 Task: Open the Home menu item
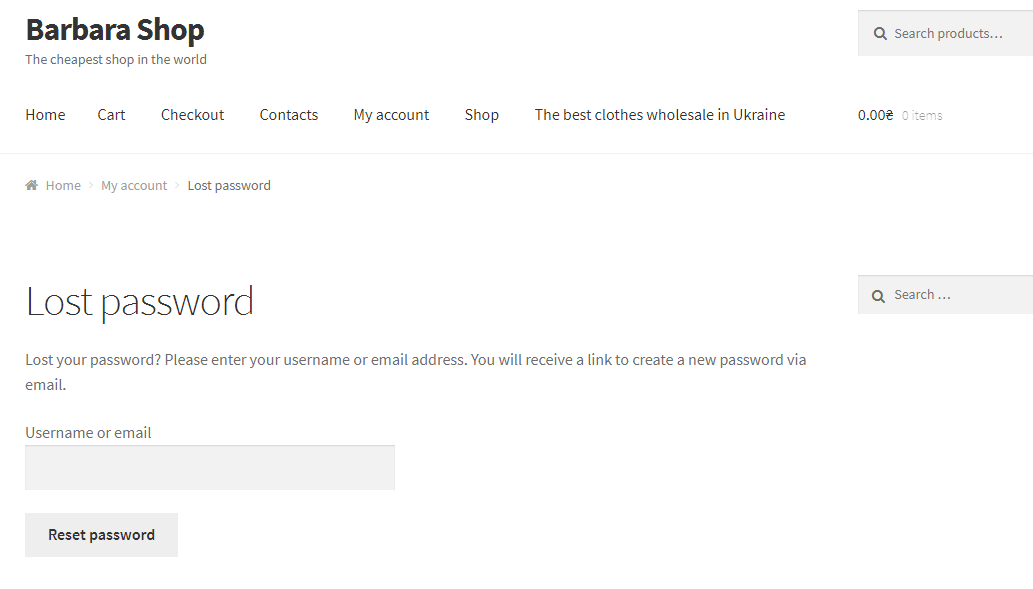45,115
